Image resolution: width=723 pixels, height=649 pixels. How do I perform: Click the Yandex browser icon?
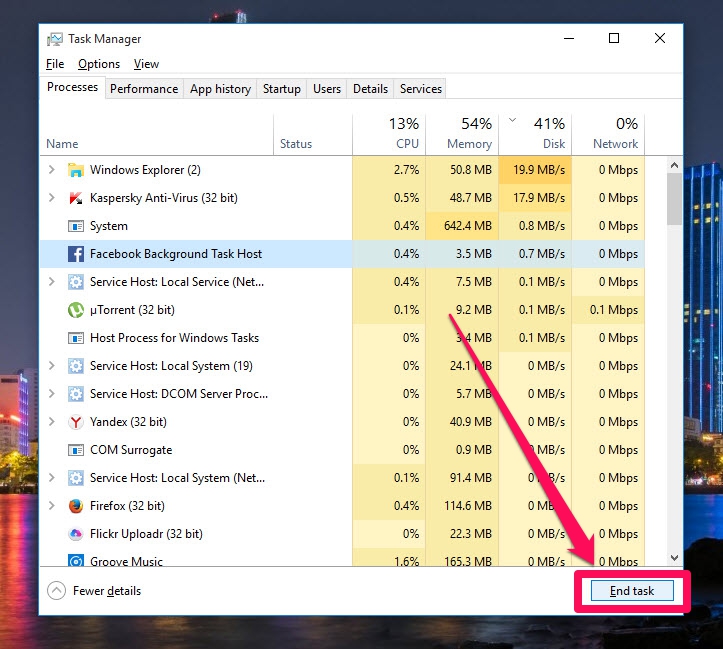[x=76, y=422]
